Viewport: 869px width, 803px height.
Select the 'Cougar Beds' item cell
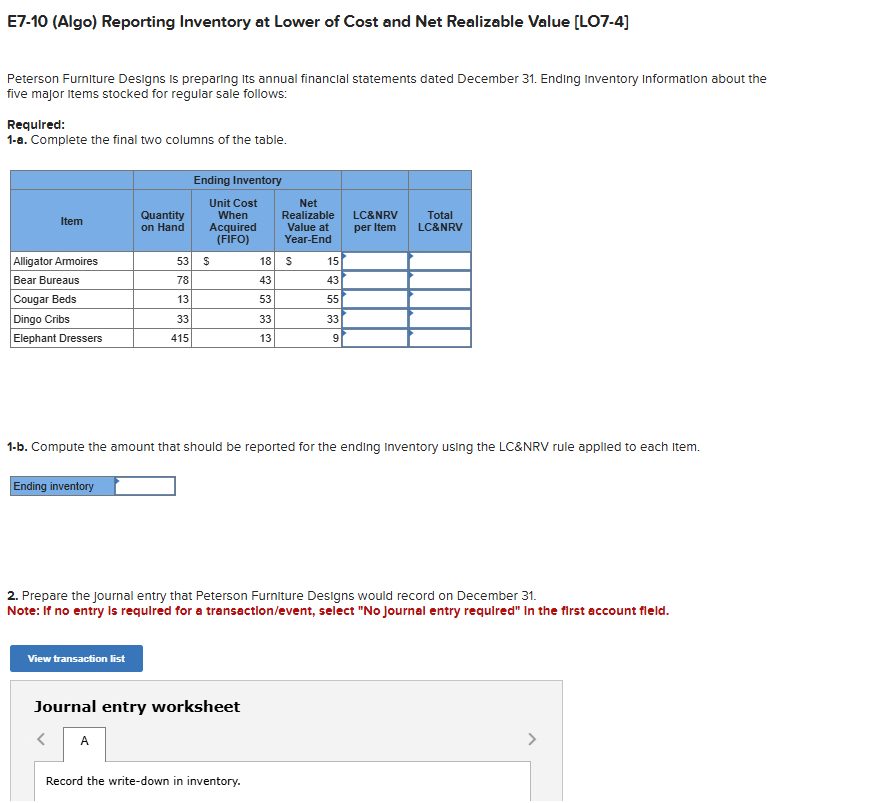(x=72, y=299)
